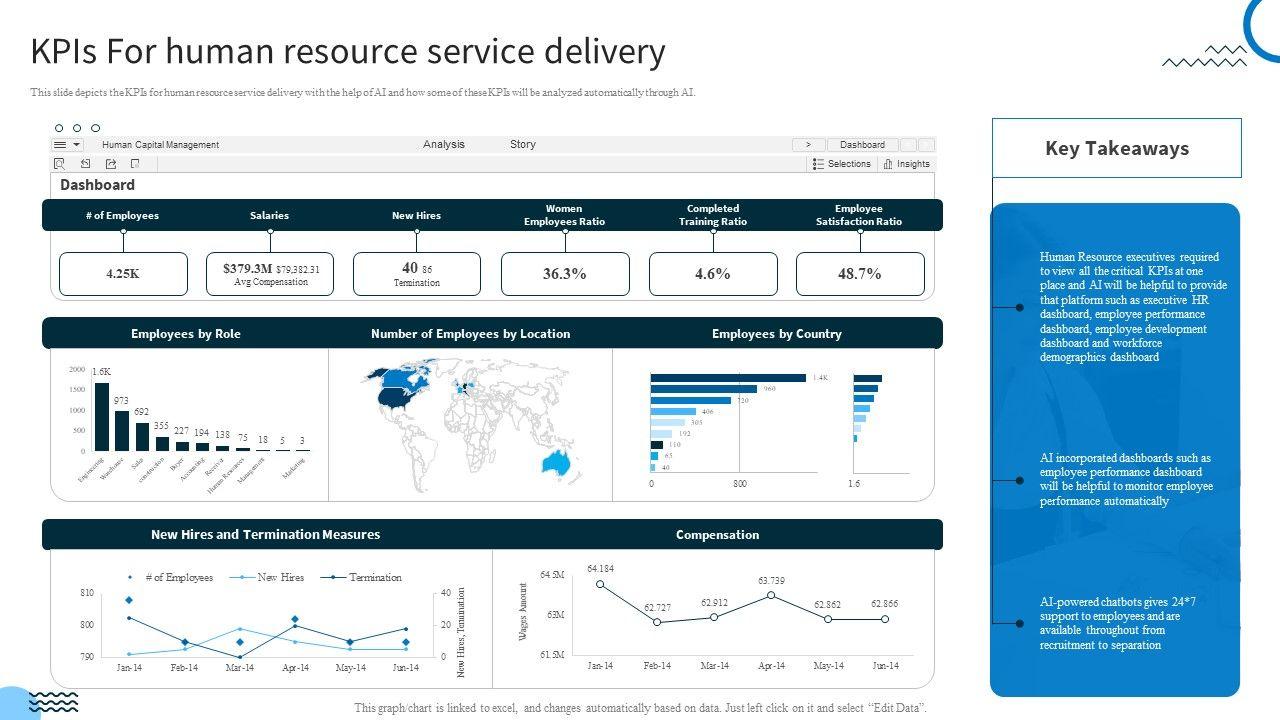Click the Jan-14 '# of Employees' diamond marker
This screenshot has width=1280, height=720.
click(129, 600)
